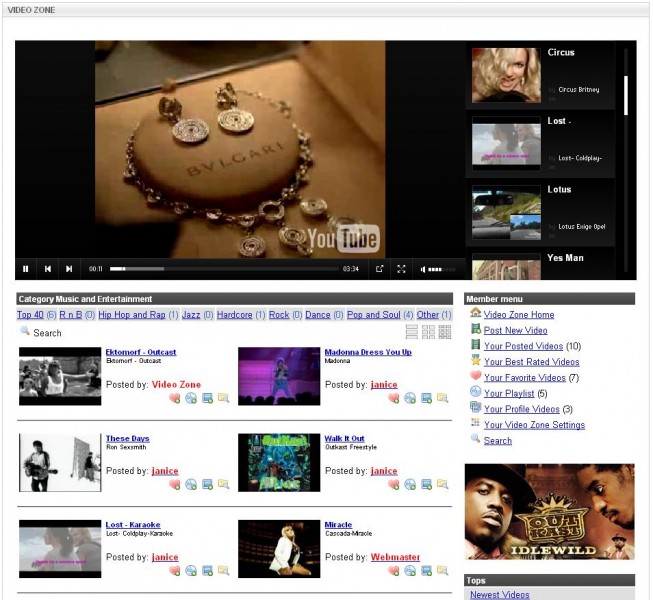Open the R n B category

[x=71, y=315]
